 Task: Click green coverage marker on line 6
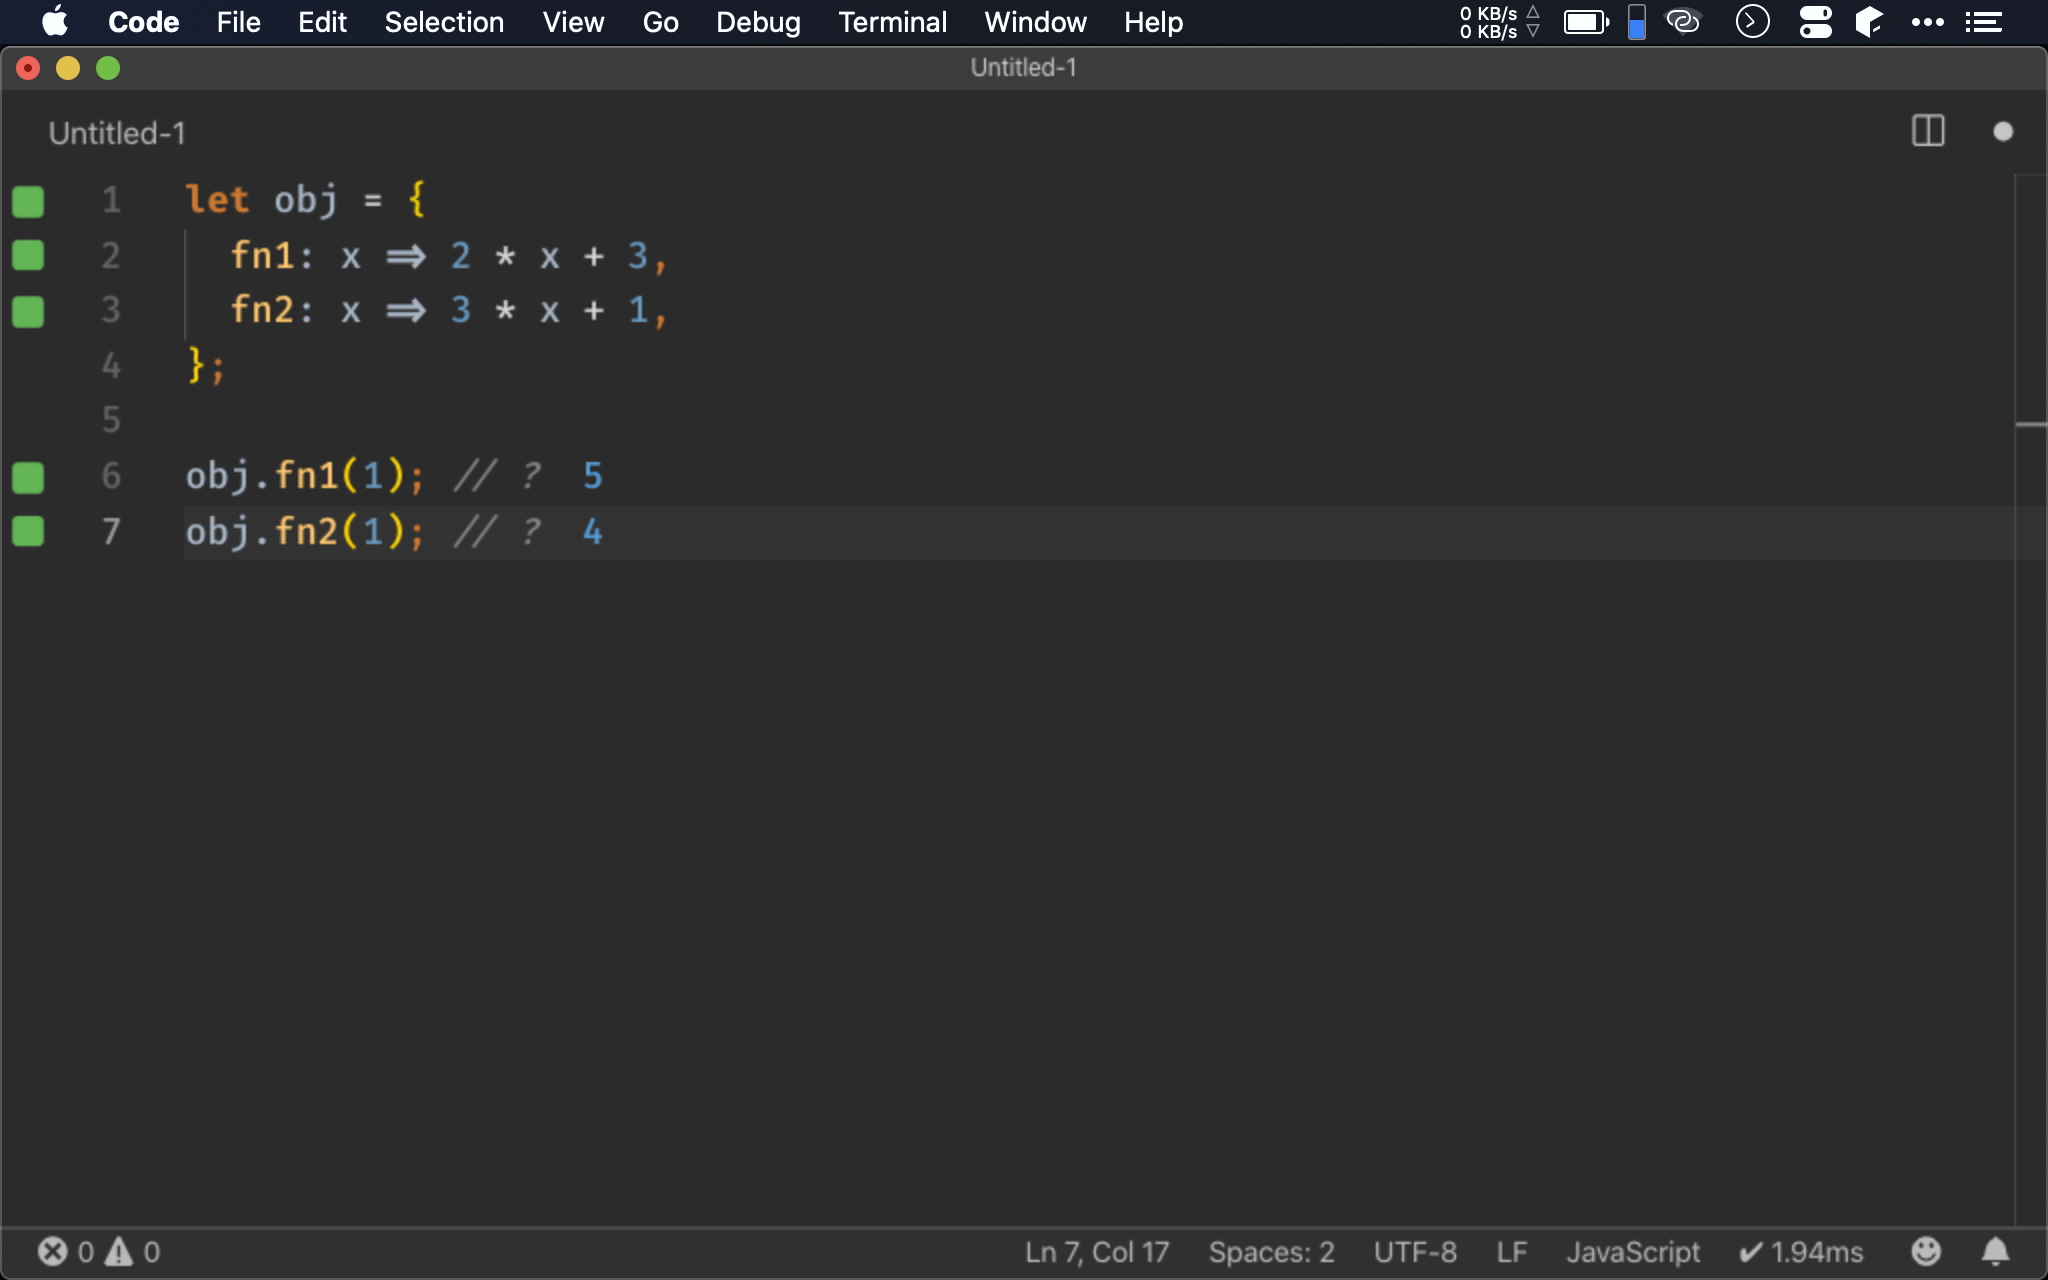click(x=28, y=477)
